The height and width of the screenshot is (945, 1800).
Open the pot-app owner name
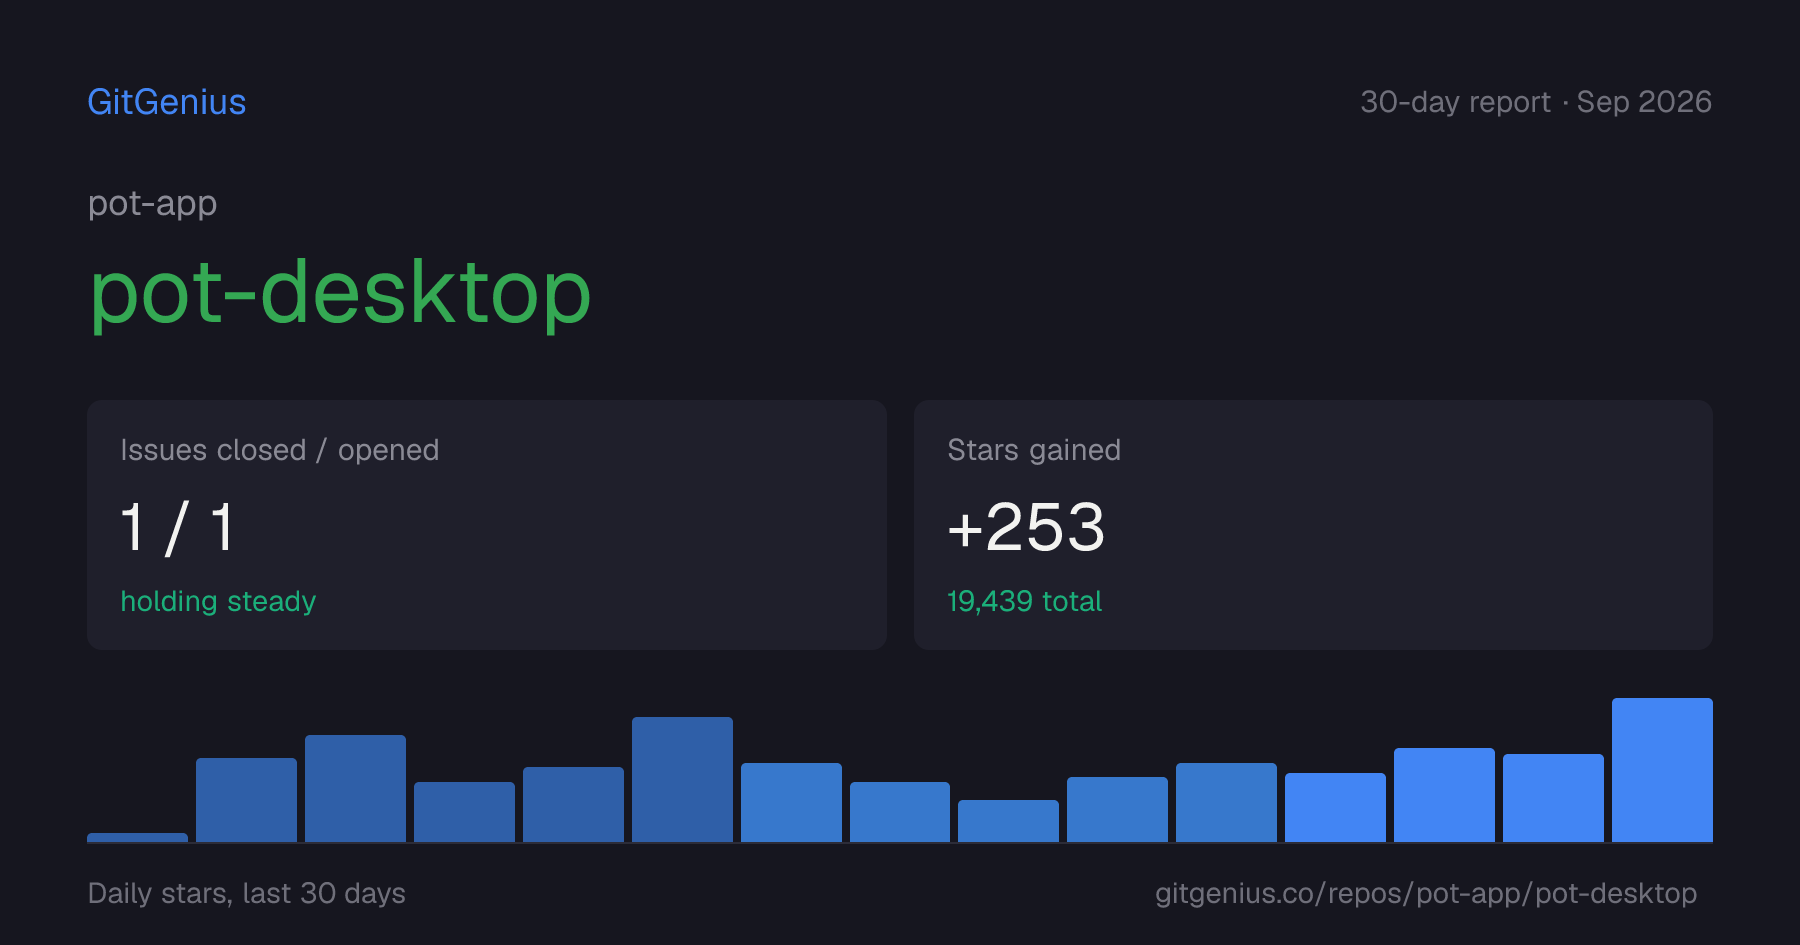pyautogui.click(x=152, y=204)
